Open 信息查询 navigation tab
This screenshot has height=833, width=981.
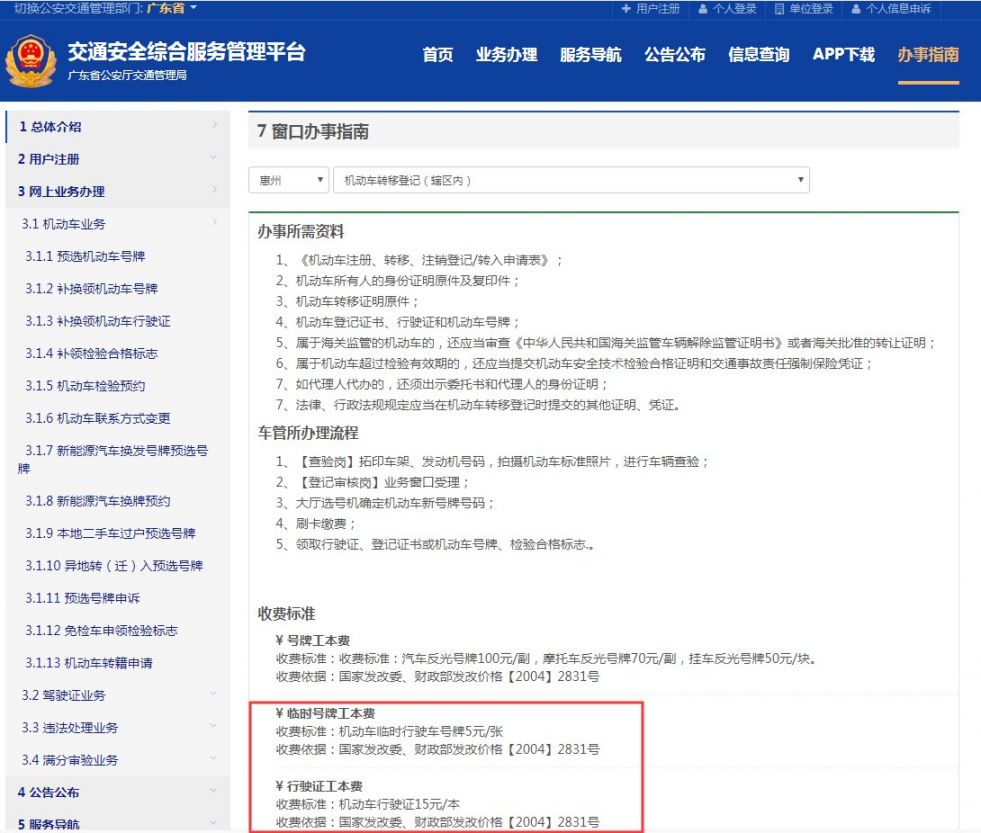[x=759, y=54]
